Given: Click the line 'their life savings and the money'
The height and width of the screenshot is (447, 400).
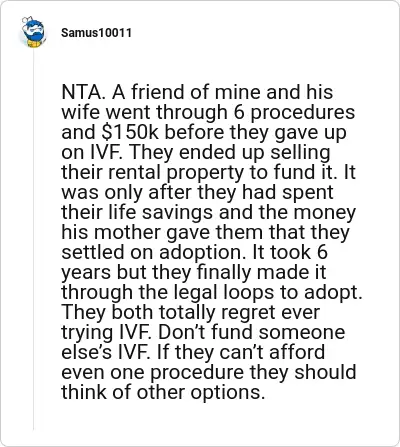Looking at the screenshot, I should tap(208, 213).
